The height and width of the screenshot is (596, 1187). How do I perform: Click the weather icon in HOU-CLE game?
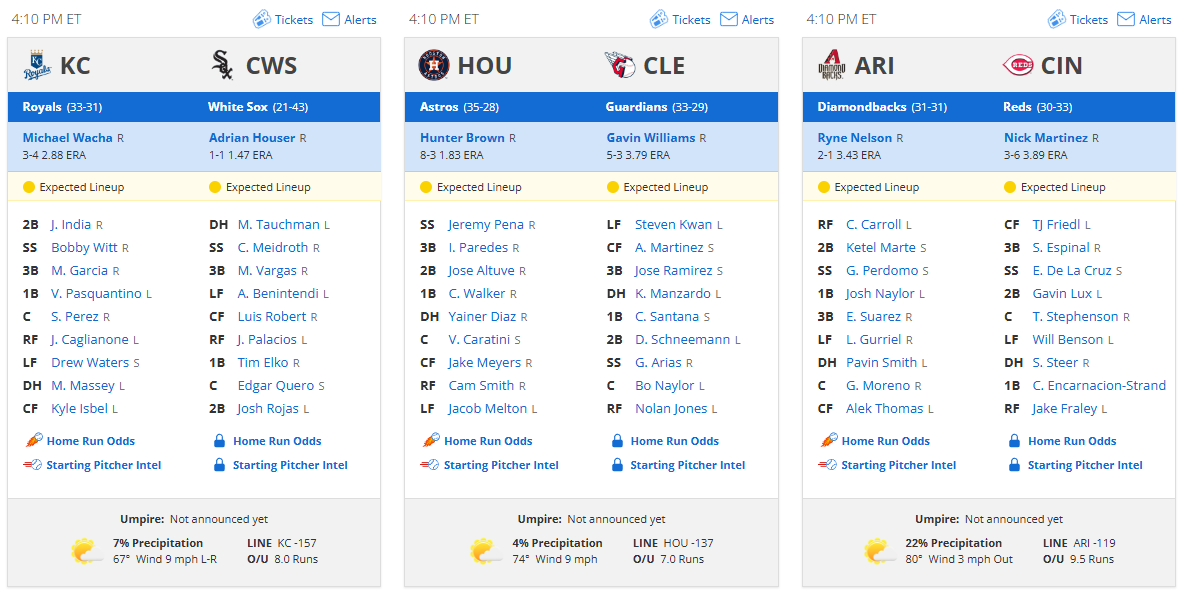point(485,551)
